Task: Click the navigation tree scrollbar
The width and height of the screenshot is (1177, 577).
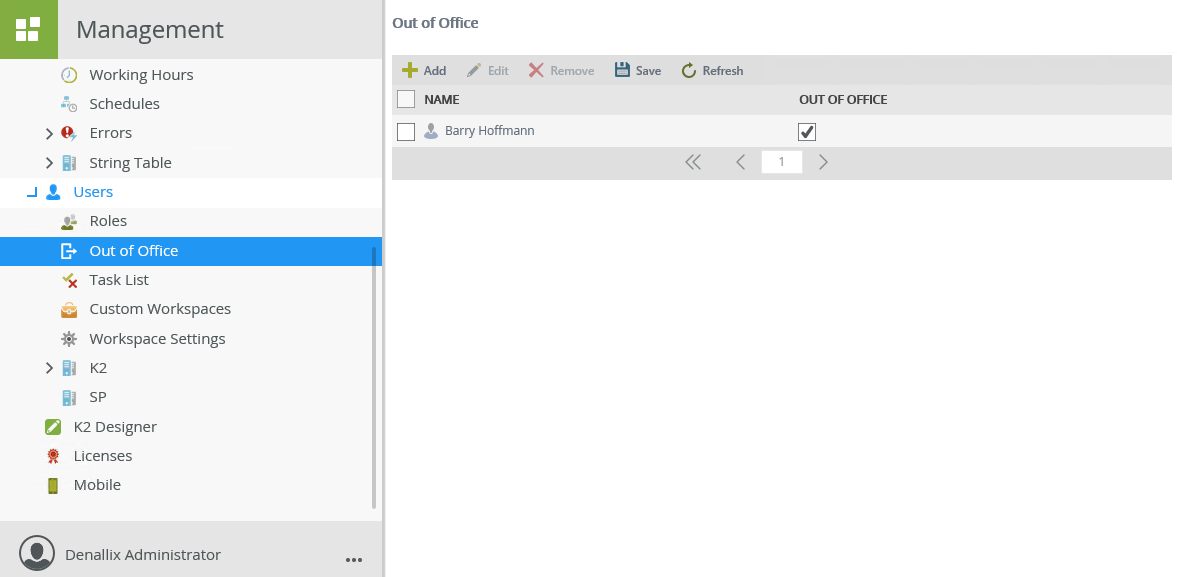Action: coord(374,377)
